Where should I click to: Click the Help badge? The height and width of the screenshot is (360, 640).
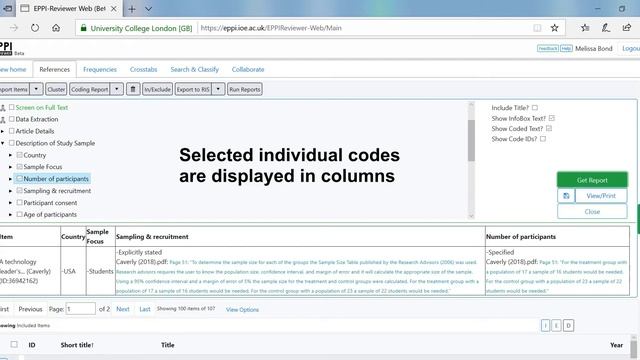566,49
